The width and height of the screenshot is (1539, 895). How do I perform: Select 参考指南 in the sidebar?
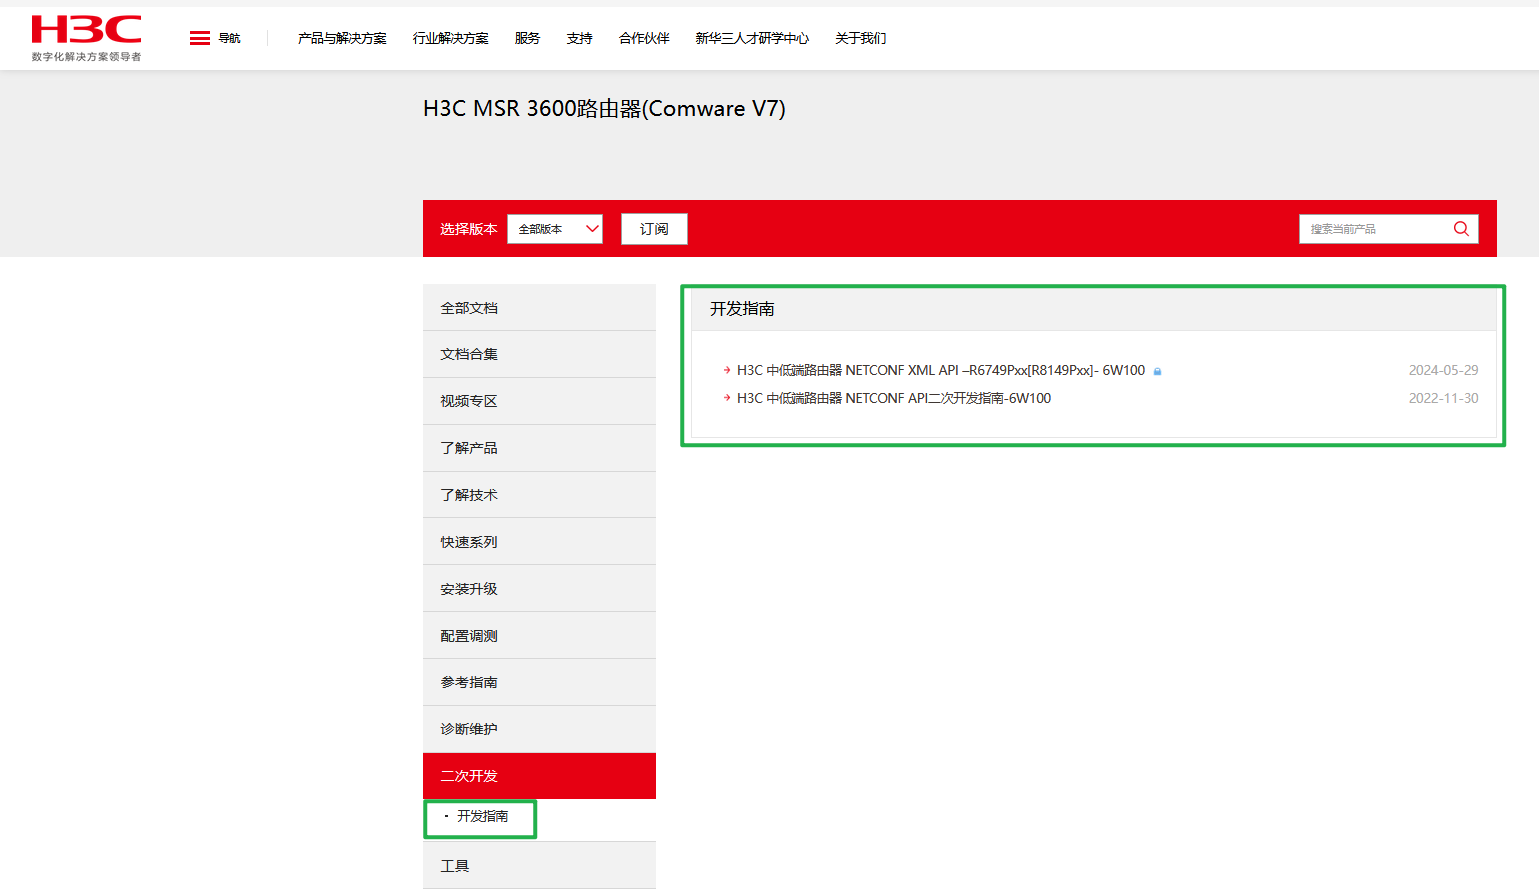(539, 682)
